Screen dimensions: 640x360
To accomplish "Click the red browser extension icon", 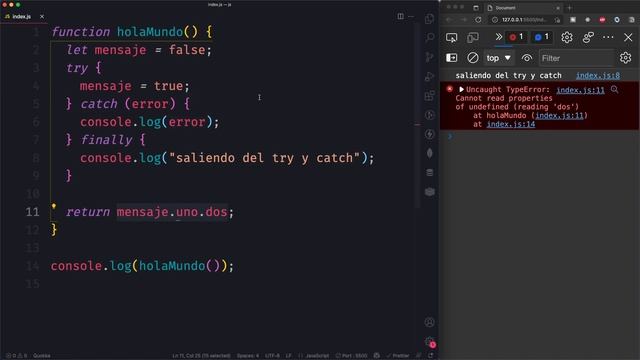I will click(x=602, y=20).
